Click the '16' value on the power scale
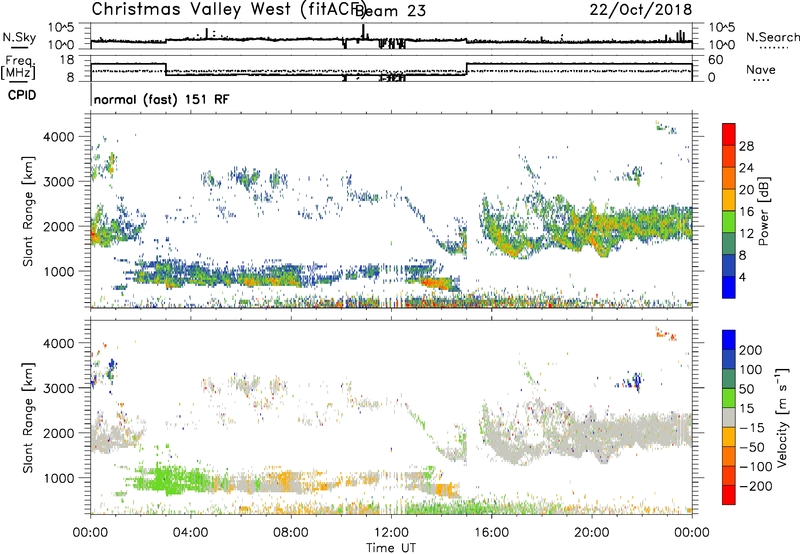 click(x=746, y=212)
